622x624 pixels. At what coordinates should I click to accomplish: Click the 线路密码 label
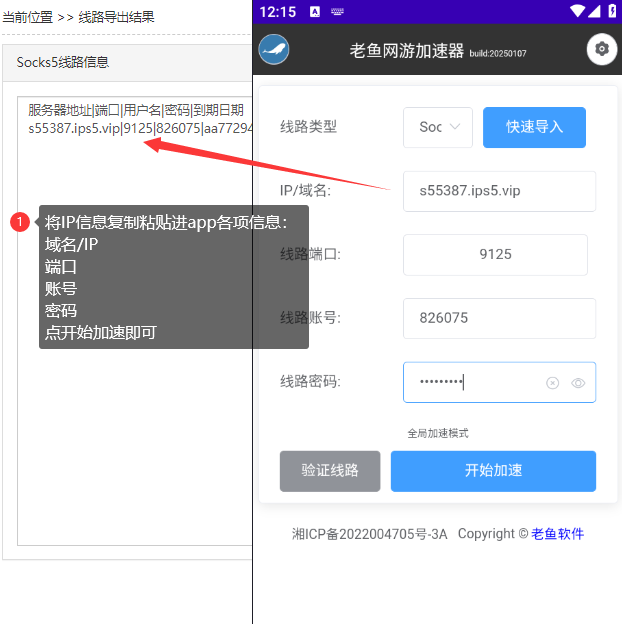coord(310,381)
